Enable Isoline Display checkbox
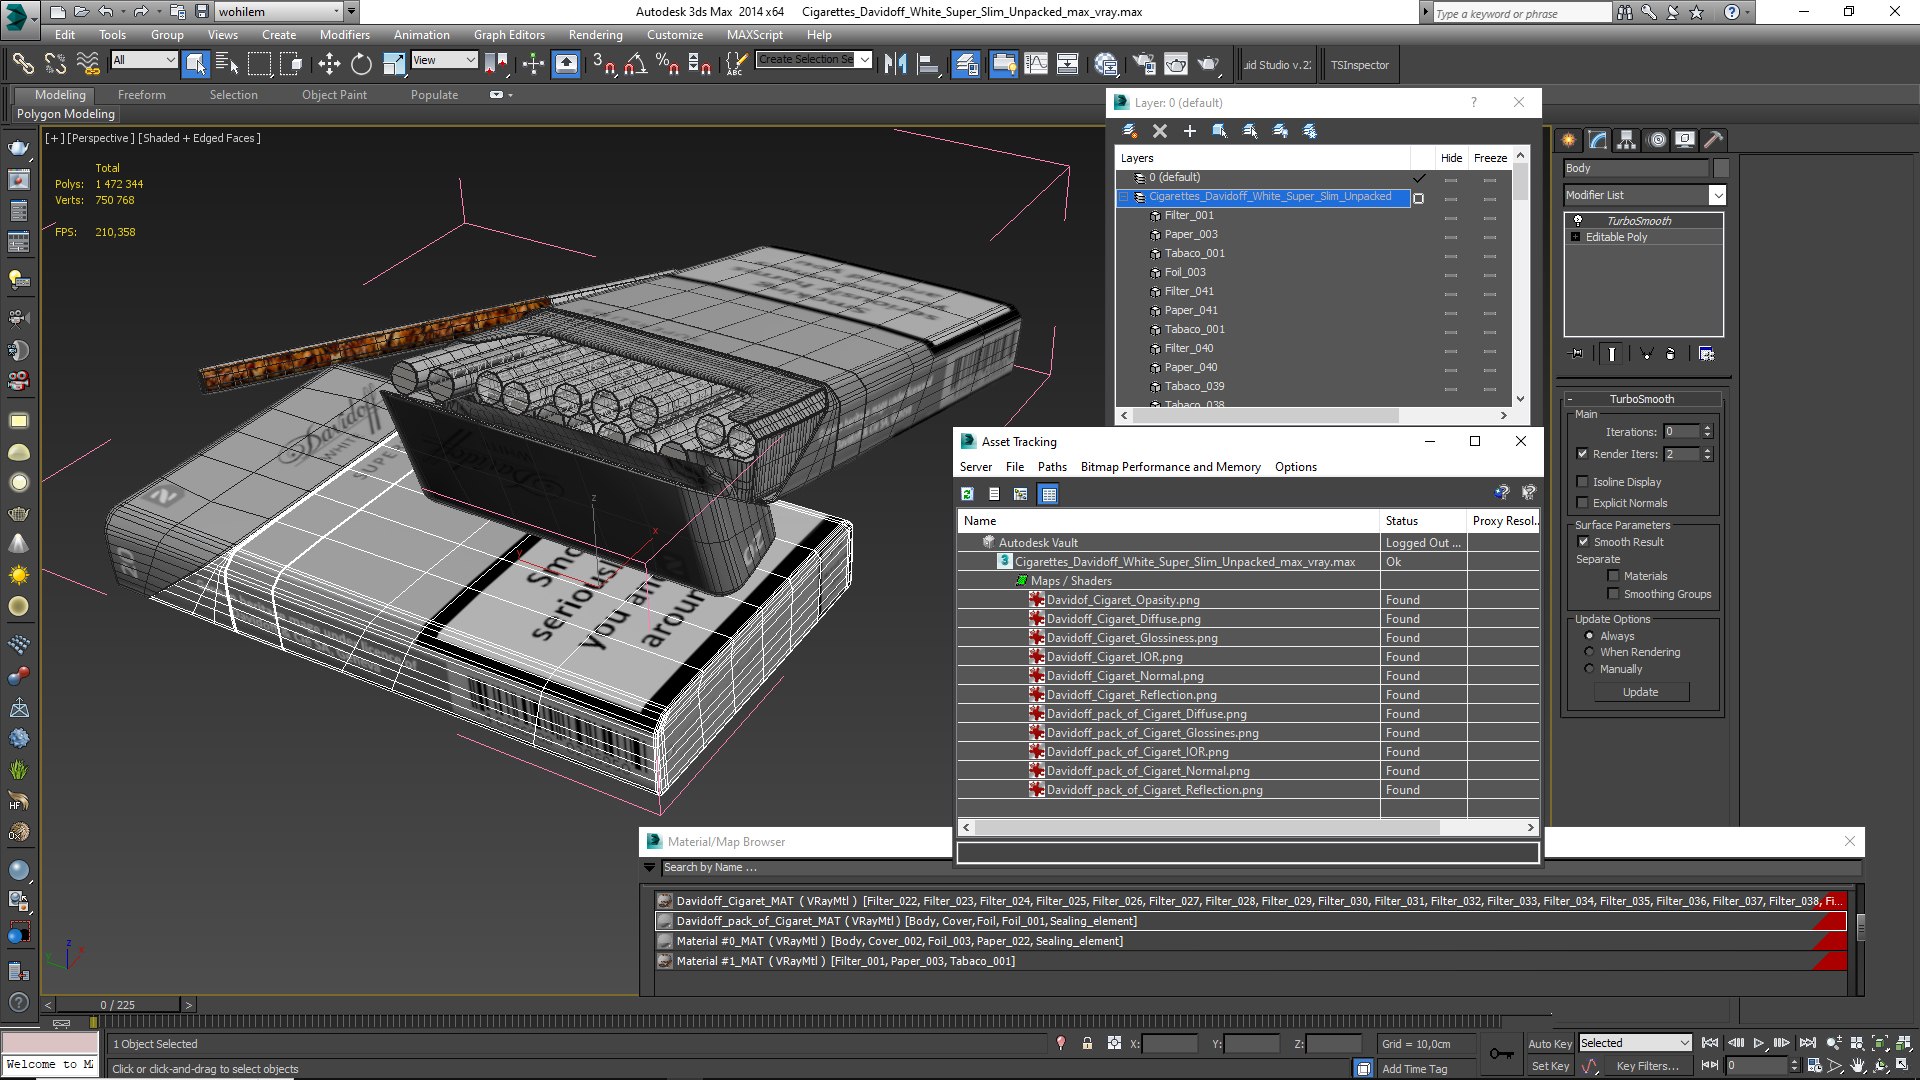The height and width of the screenshot is (1080, 1920). (x=1582, y=482)
